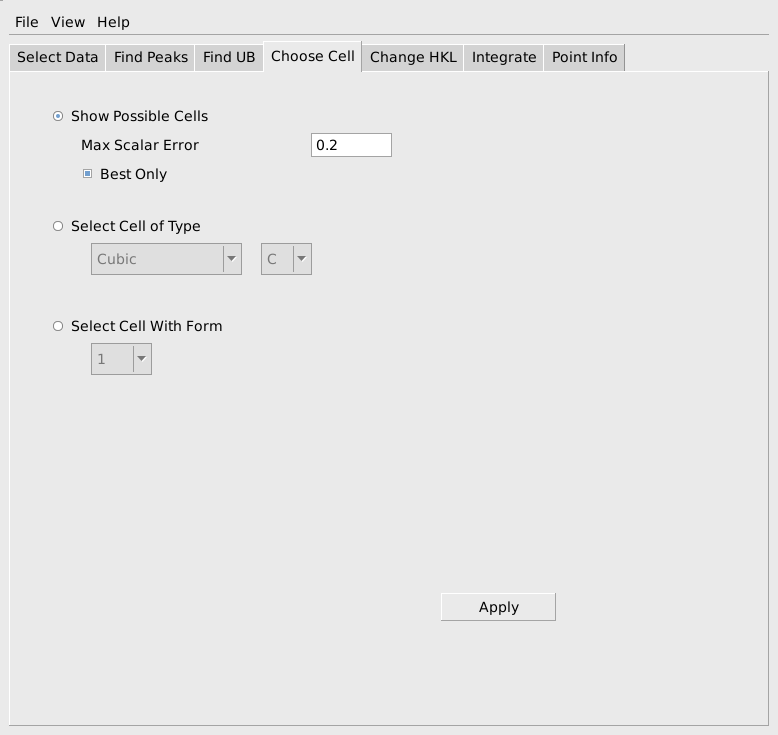This screenshot has height=735, width=778.
Task: Click the Max Scalar Error input field
Action: [351, 145]
